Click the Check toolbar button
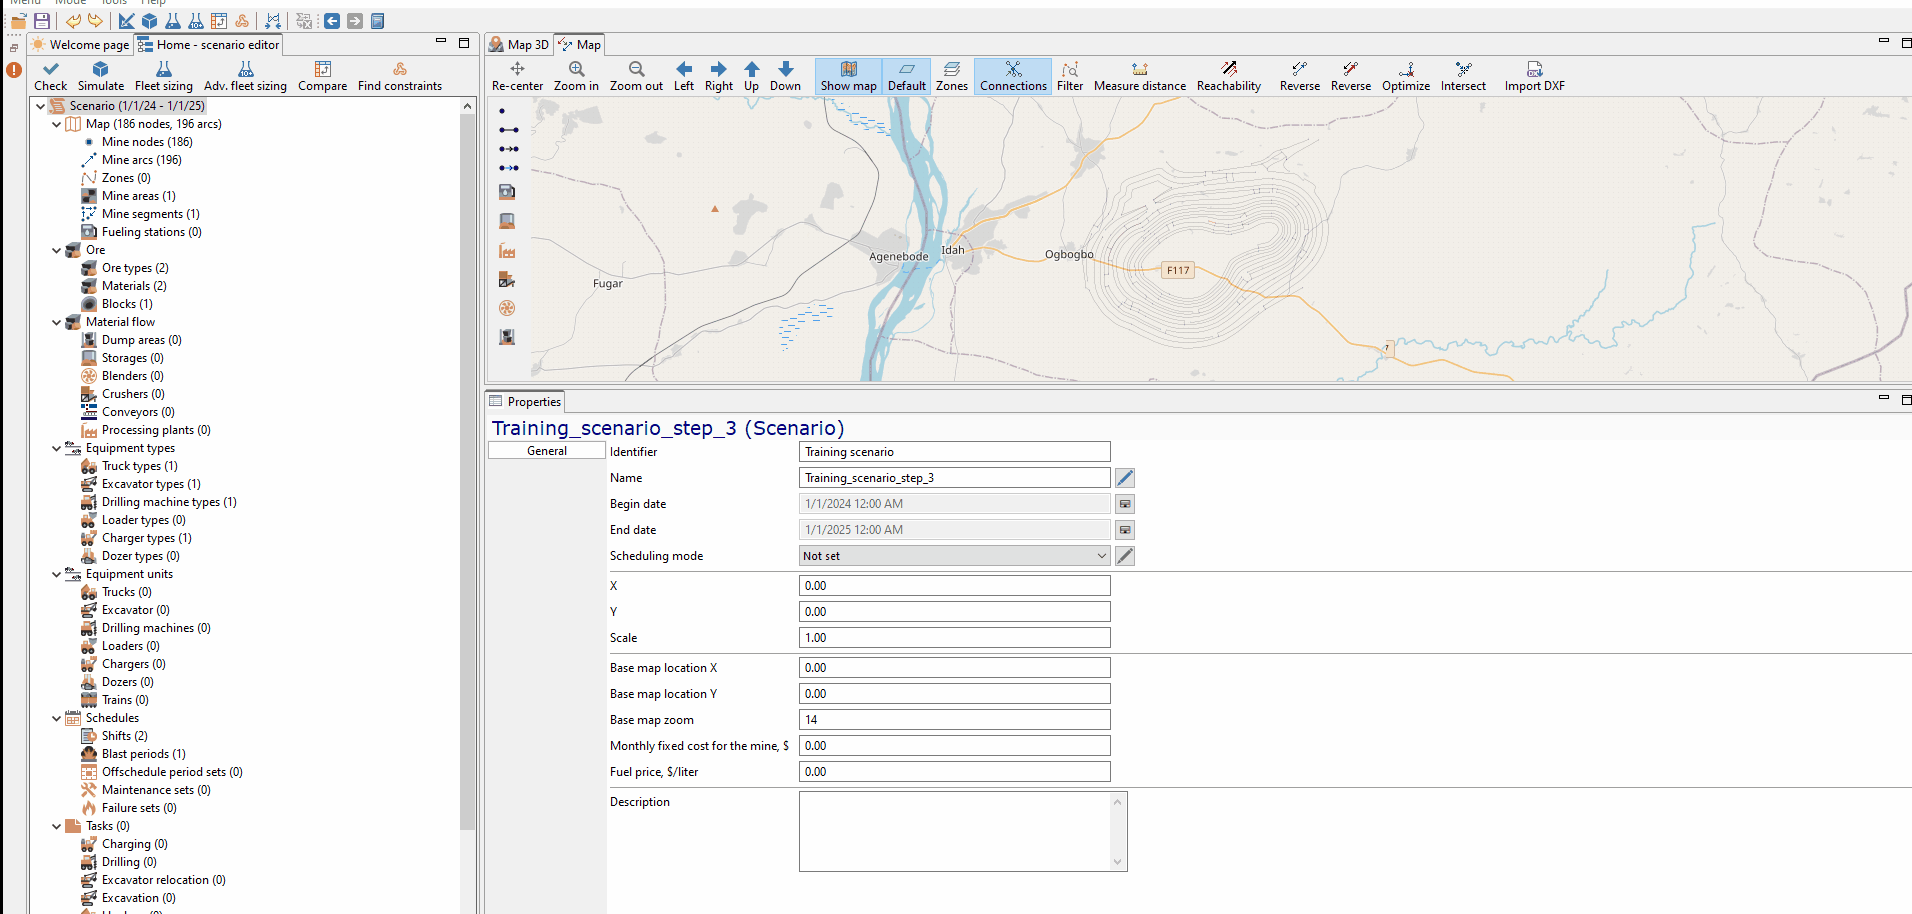 pos(51,76)
